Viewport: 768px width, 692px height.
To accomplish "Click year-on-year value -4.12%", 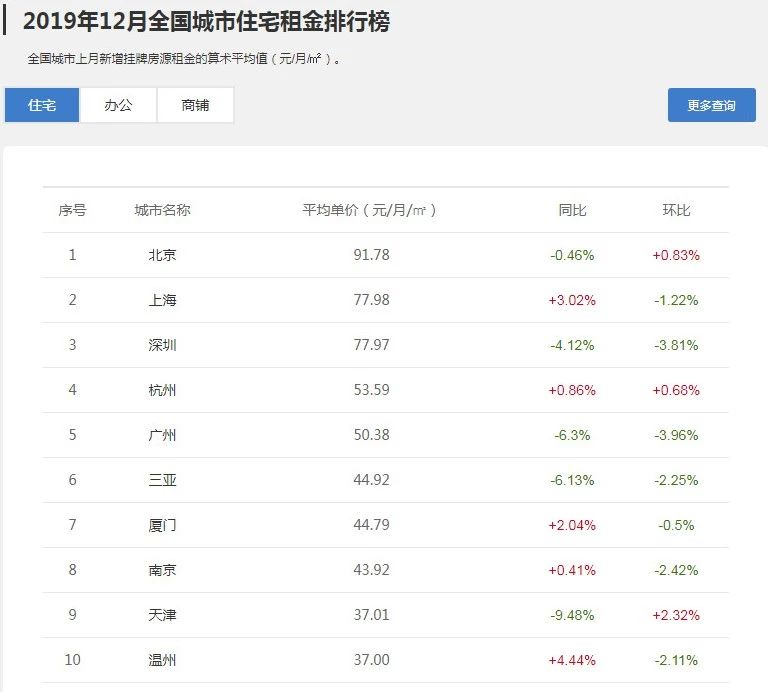I will [572, 345].
